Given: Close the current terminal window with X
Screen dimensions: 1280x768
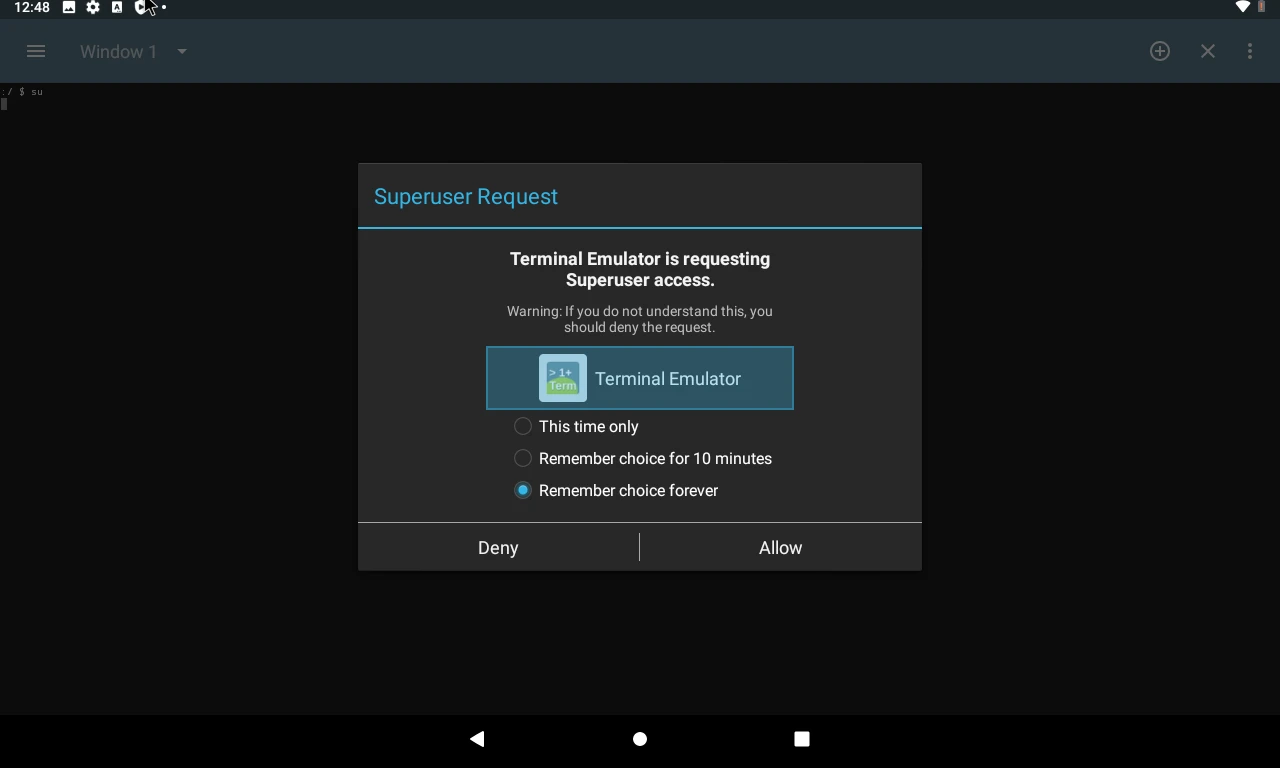Looking at the screenshot, I should pos(1208,51).
